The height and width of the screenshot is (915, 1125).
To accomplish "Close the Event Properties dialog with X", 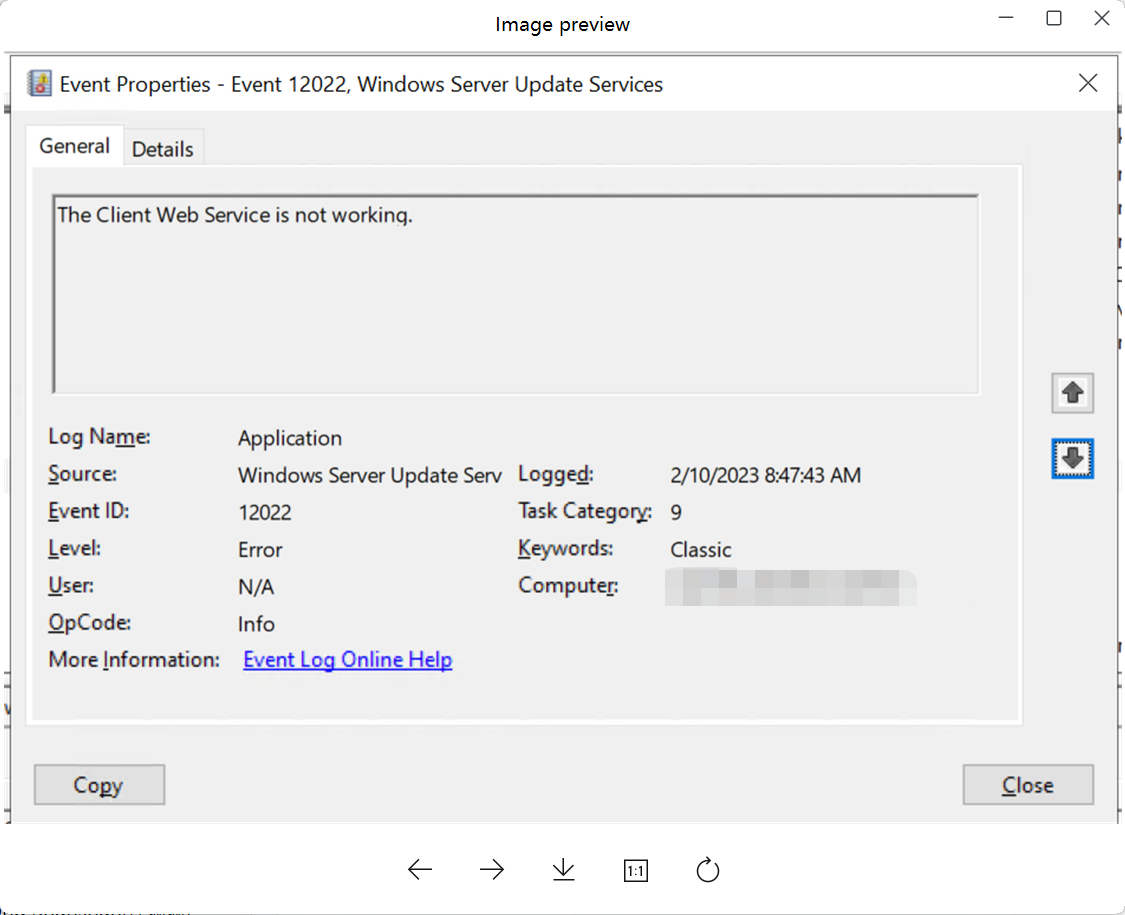I will pyautogui.click(x=1088, y=83).
